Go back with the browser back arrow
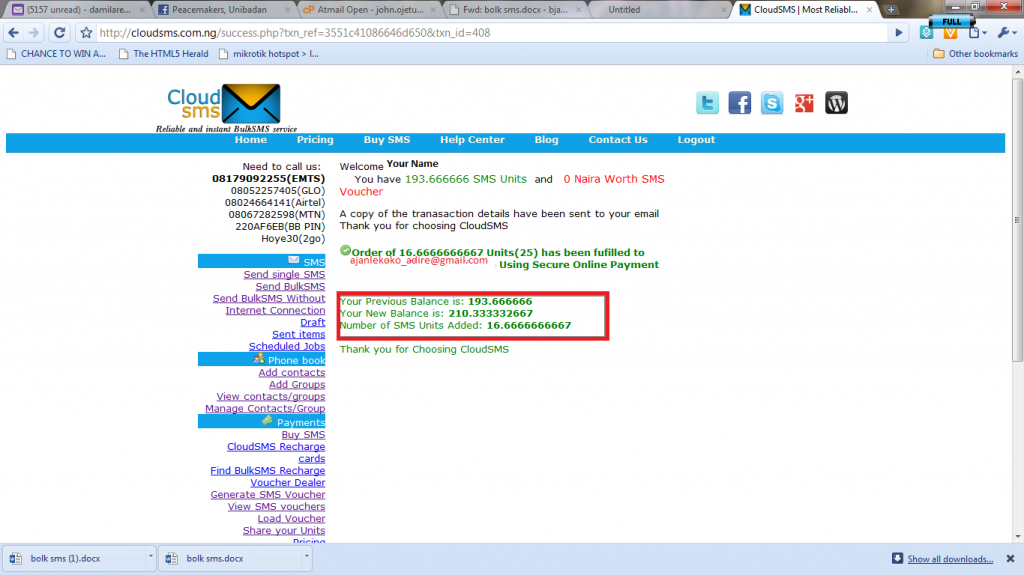The height and width of the screenshot is (575, 1024). click(x=14, y=33)
